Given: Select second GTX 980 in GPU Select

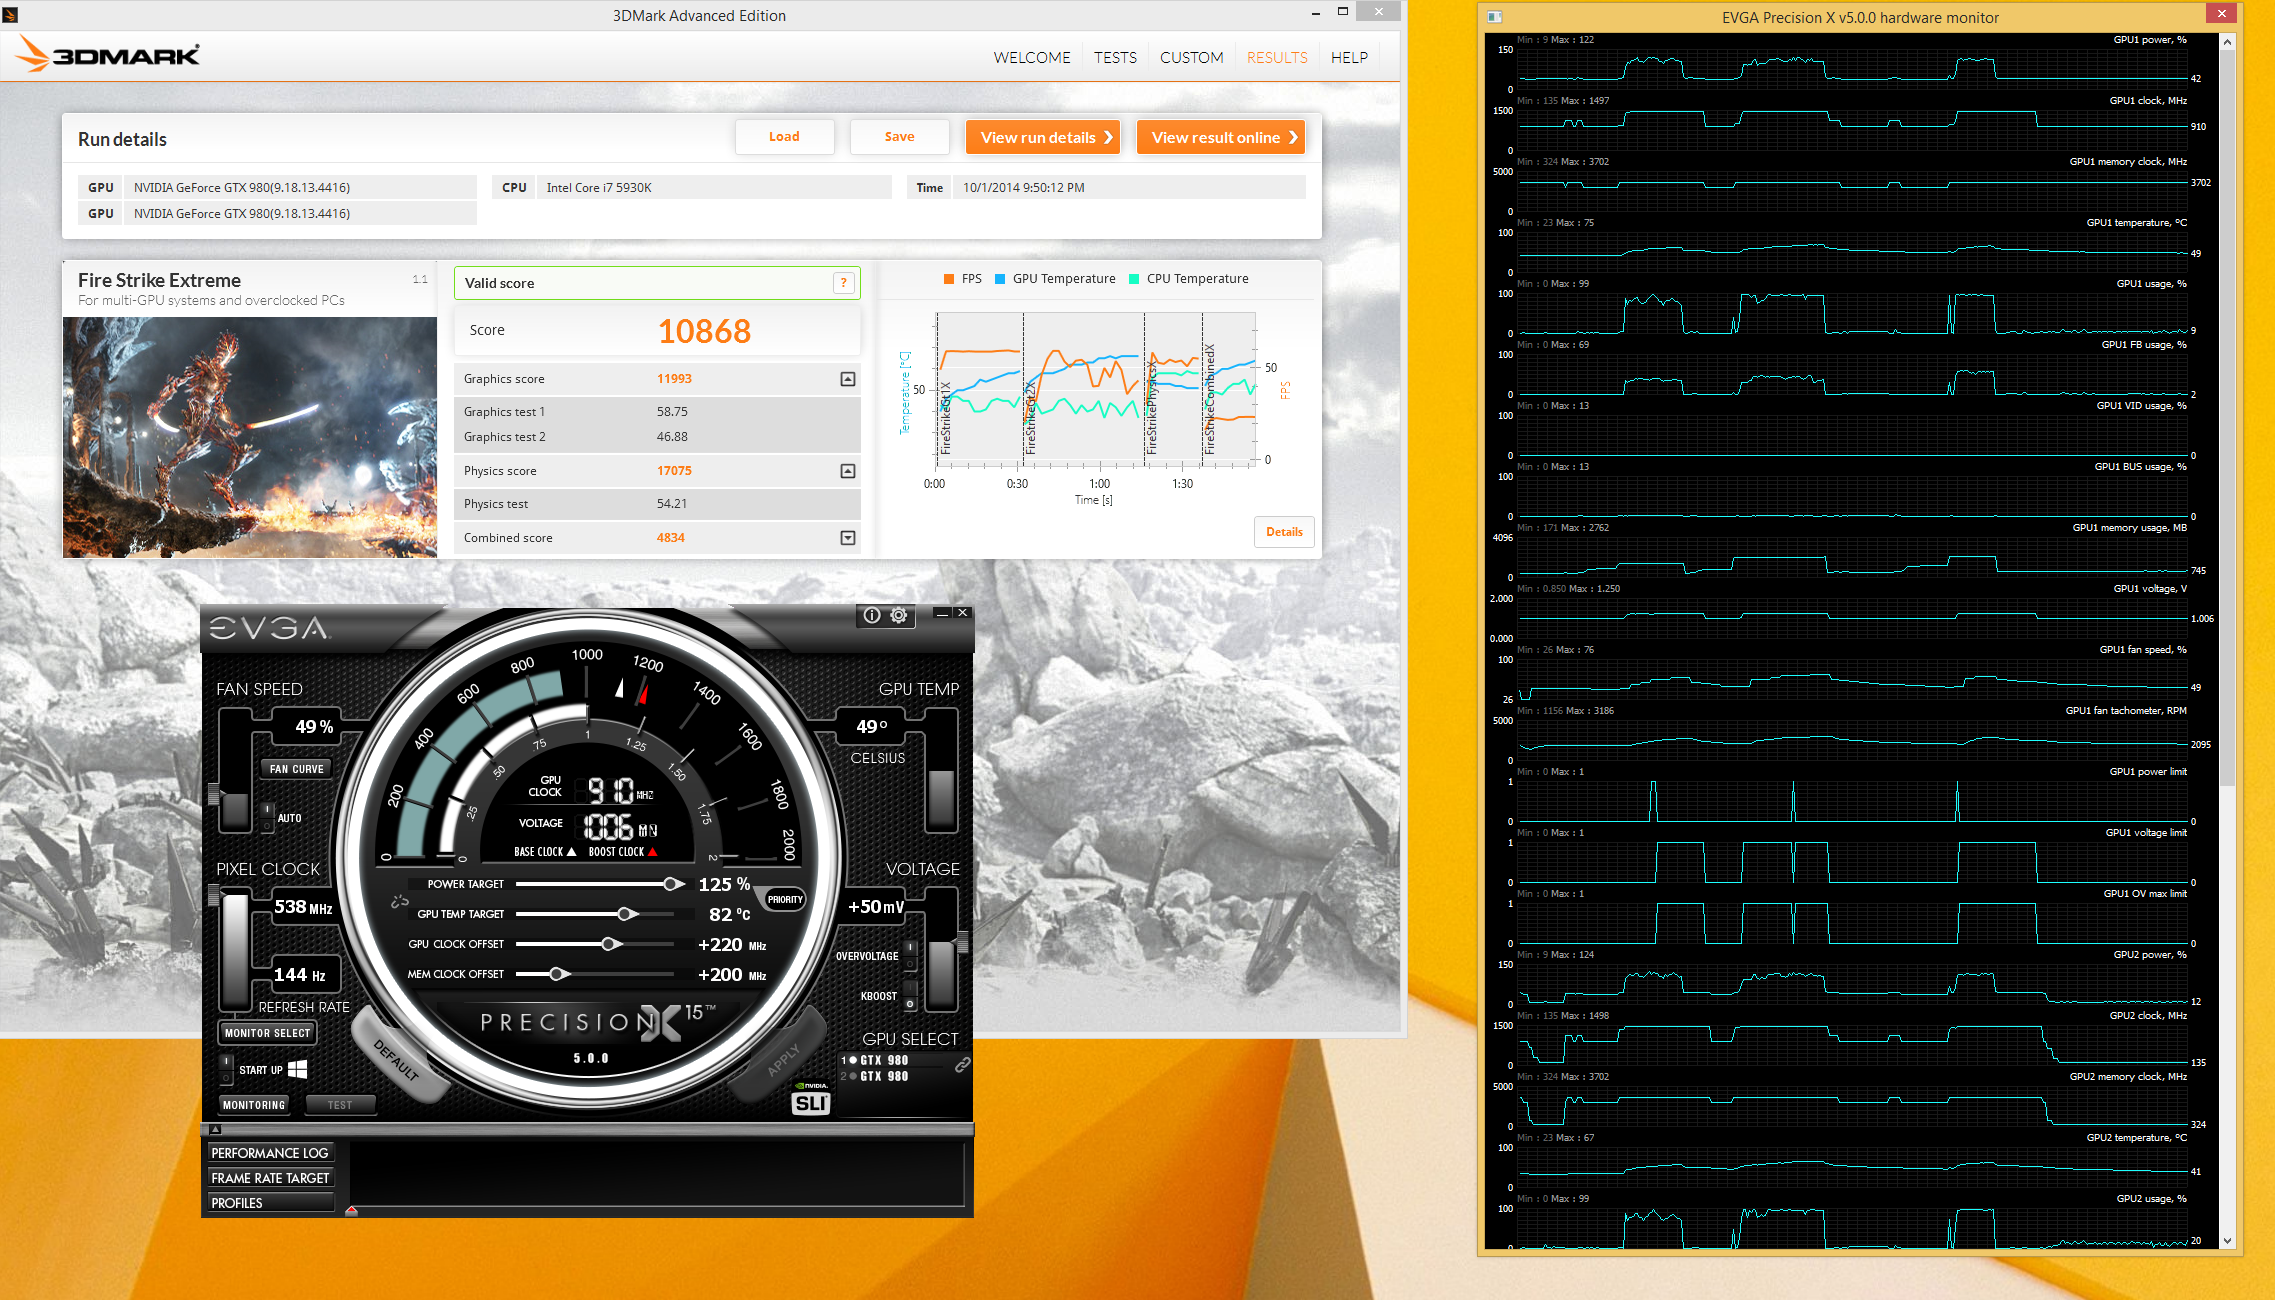Looking at the screenshot, I should [883, 1076].
